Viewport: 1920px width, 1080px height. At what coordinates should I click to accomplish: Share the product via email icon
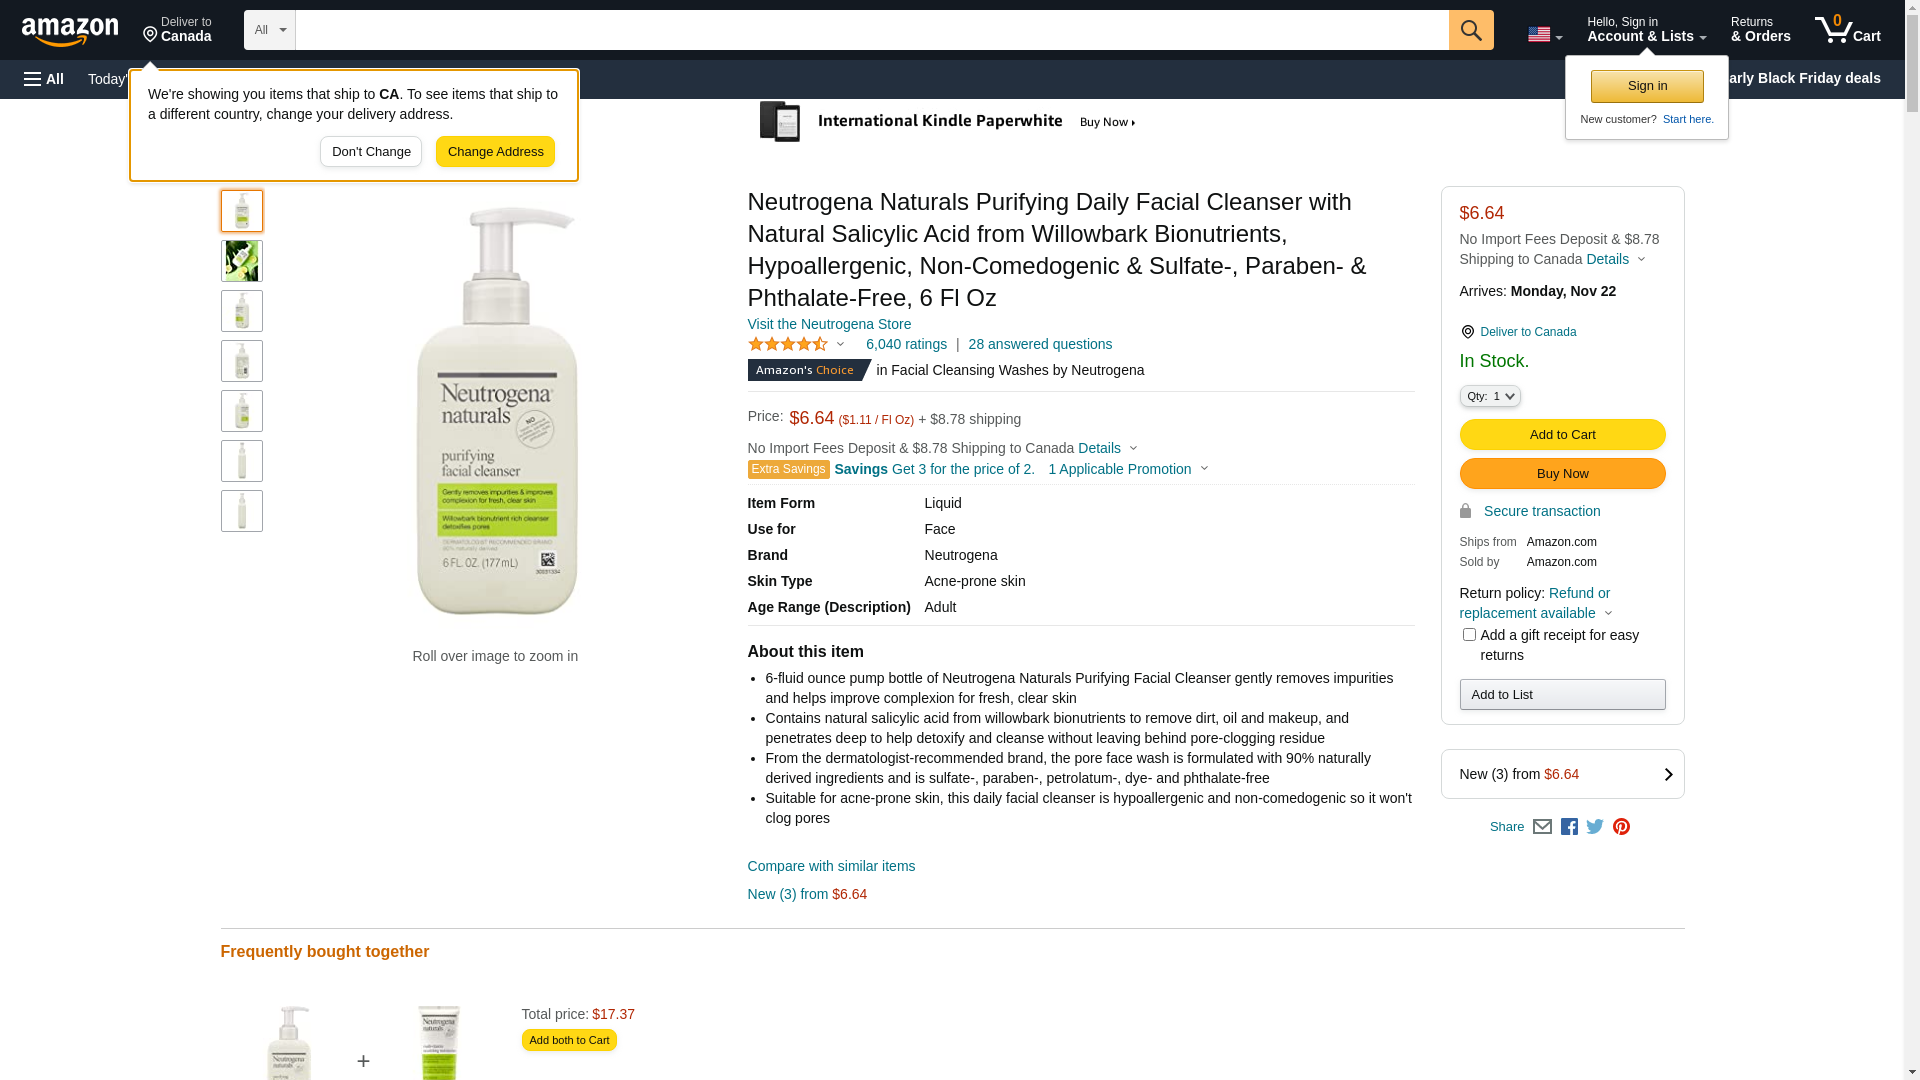click(x=1542, y=827)
